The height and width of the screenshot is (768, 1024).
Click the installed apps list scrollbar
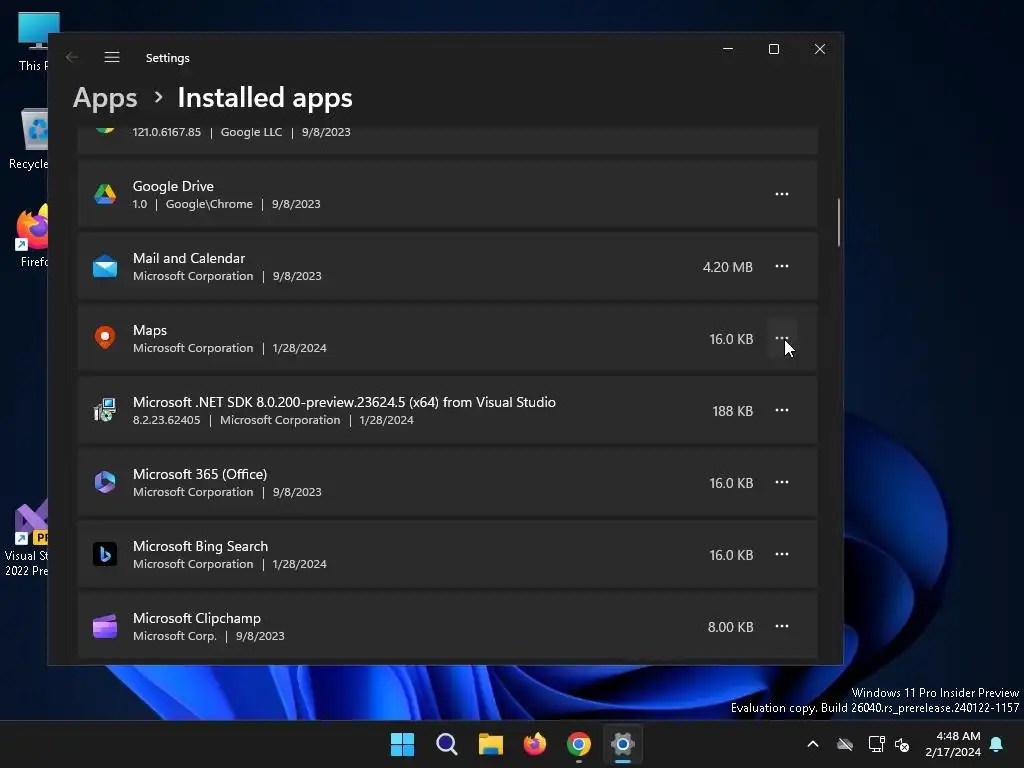839,222
